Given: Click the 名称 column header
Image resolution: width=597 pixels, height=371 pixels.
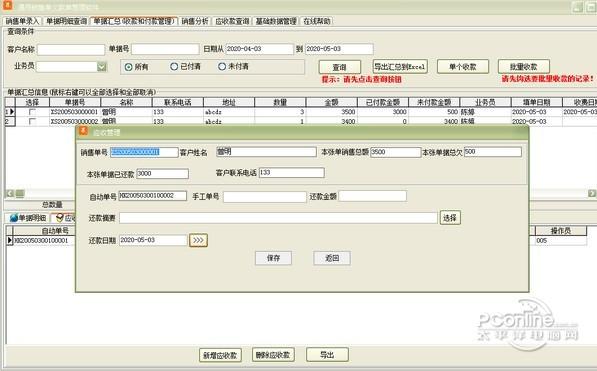Looking at the screenshot, I should point(126,102).
